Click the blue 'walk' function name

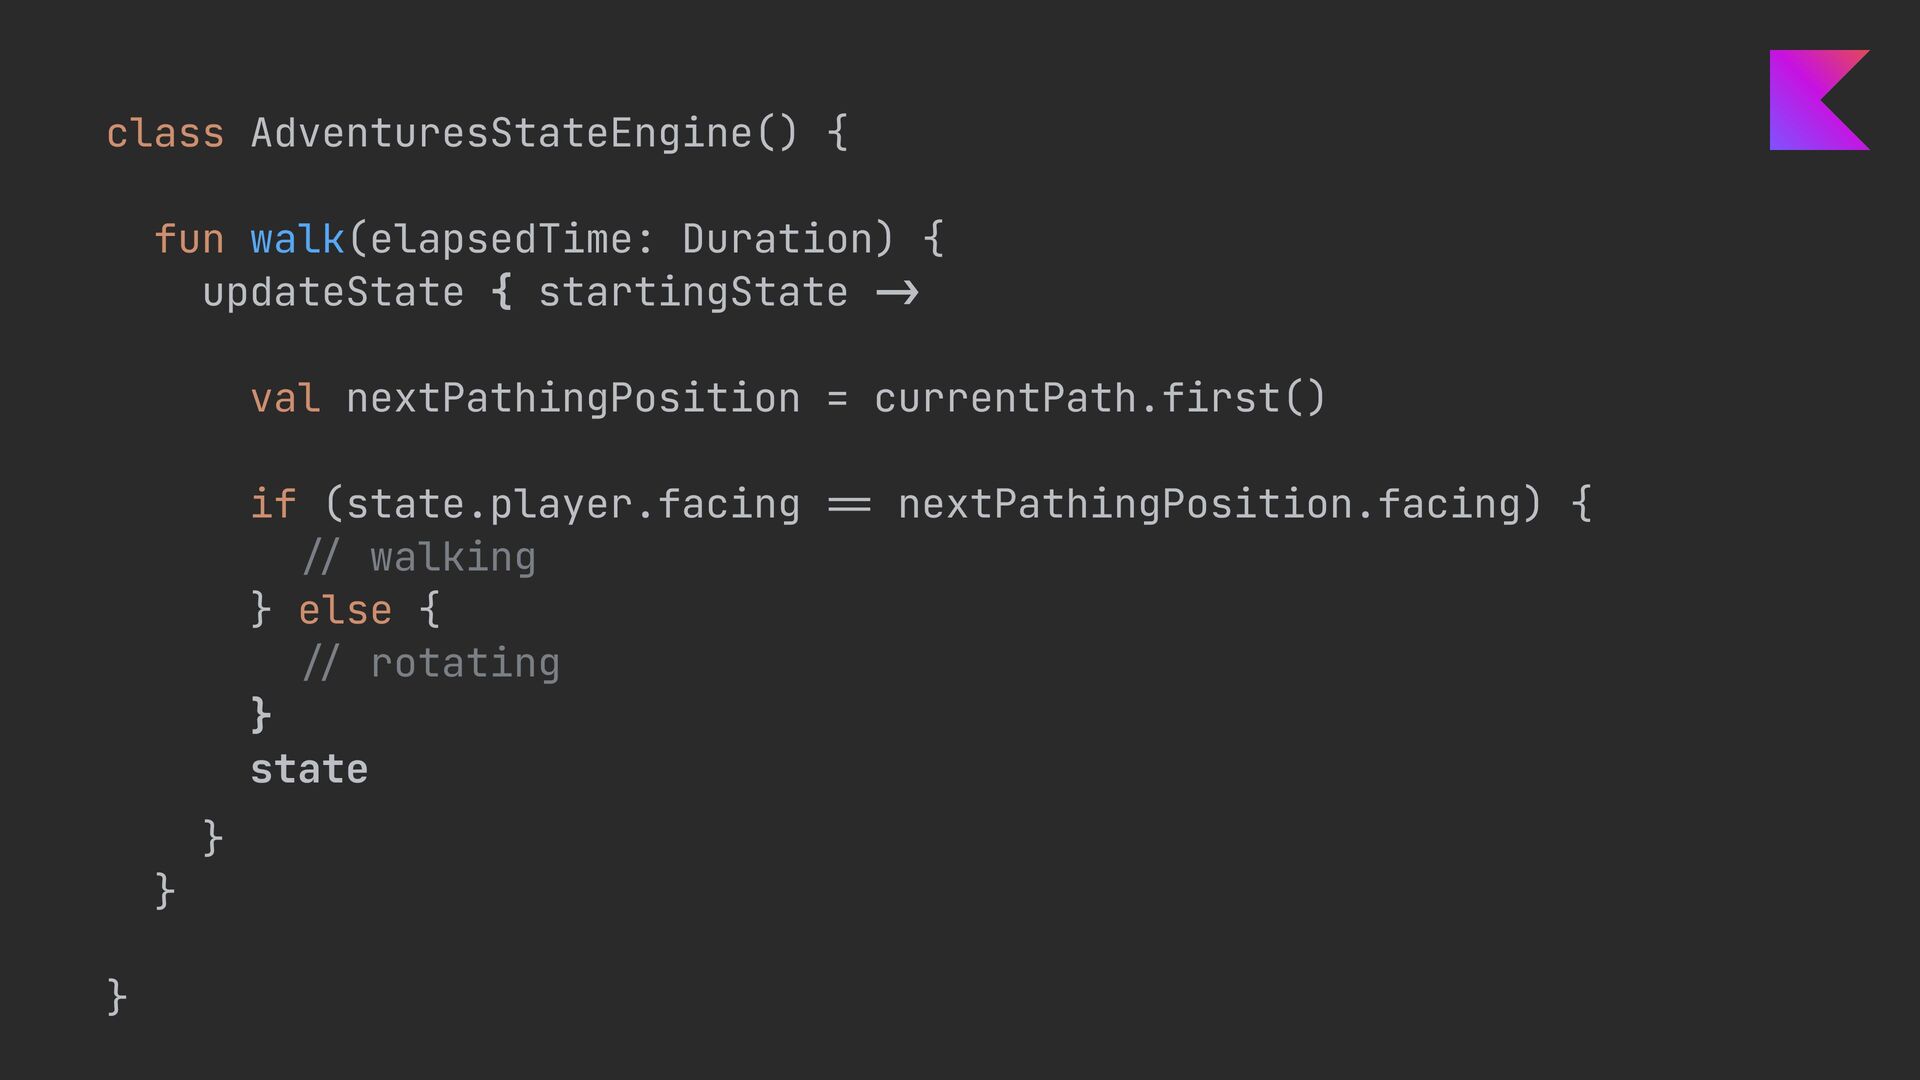297,240
